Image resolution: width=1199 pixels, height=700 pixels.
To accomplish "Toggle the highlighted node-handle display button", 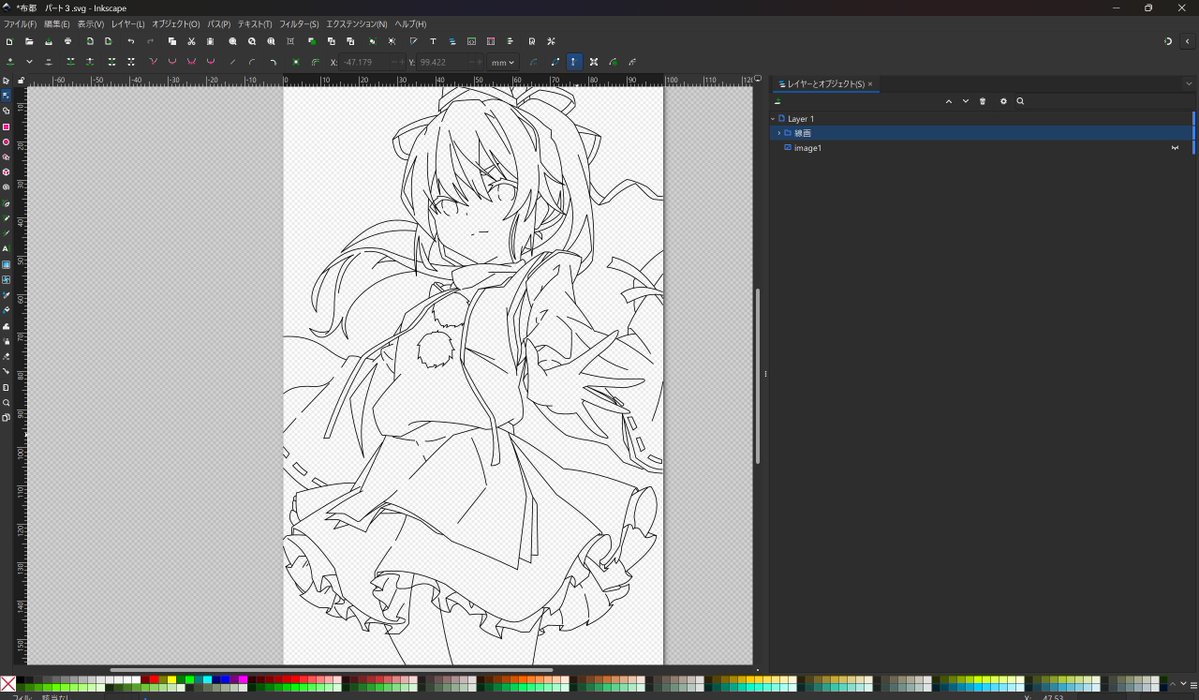I will coord(574,62).
